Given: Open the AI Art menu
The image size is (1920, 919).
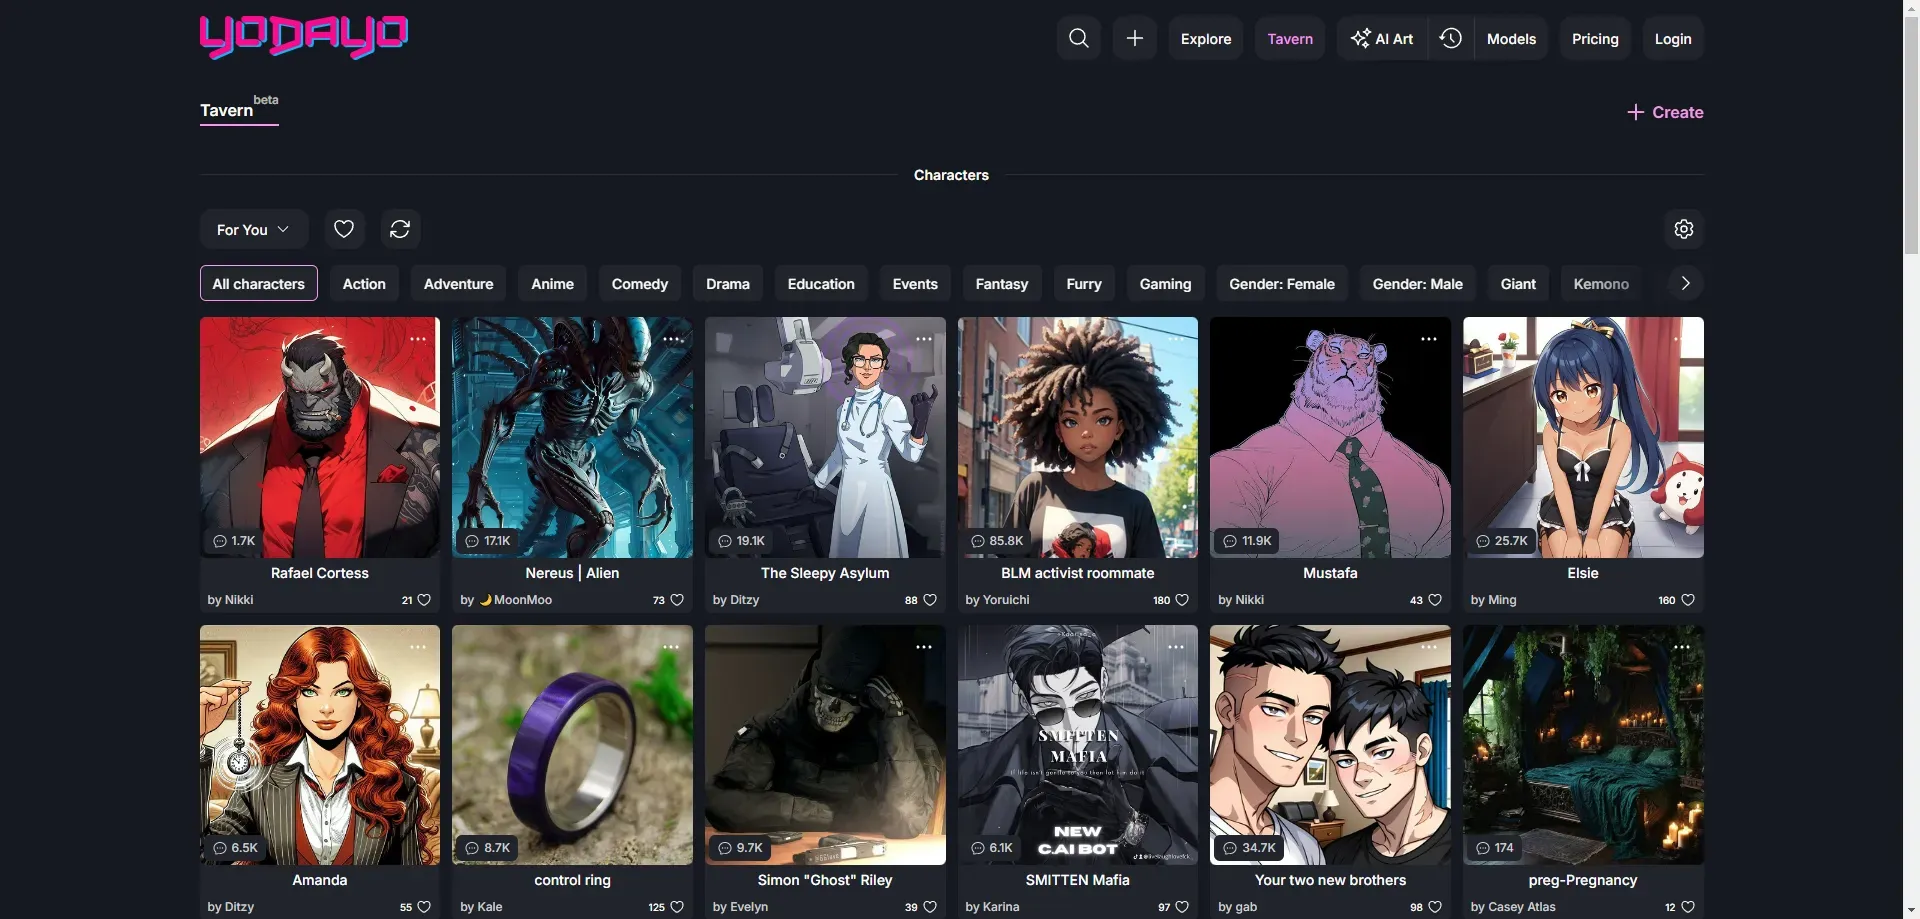Looking at the screenshot, I should click(x=1382, y=39).
